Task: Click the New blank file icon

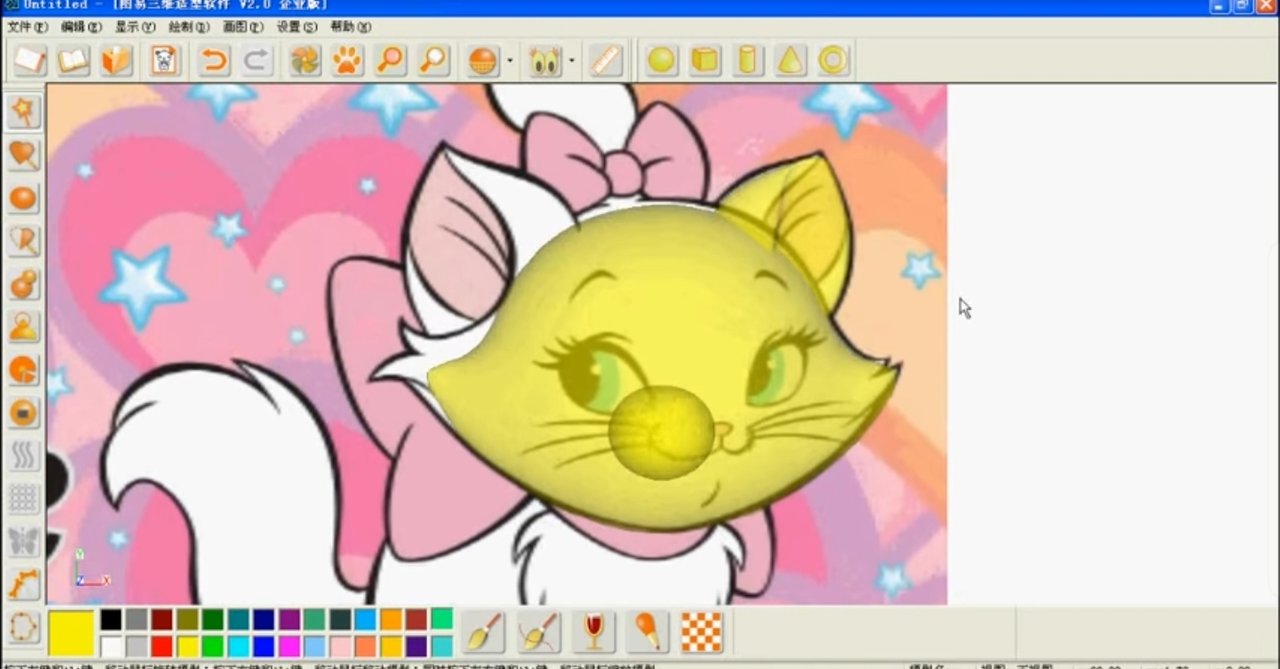Action: (30, 61)
